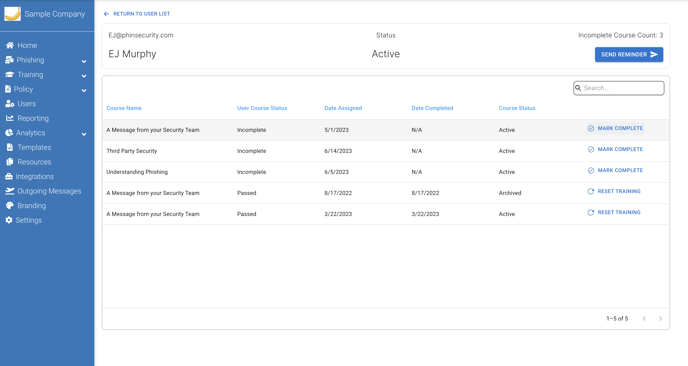688x366 pixels.
Task: Click the Sample Company logo icon
Action: pos(12,14)
